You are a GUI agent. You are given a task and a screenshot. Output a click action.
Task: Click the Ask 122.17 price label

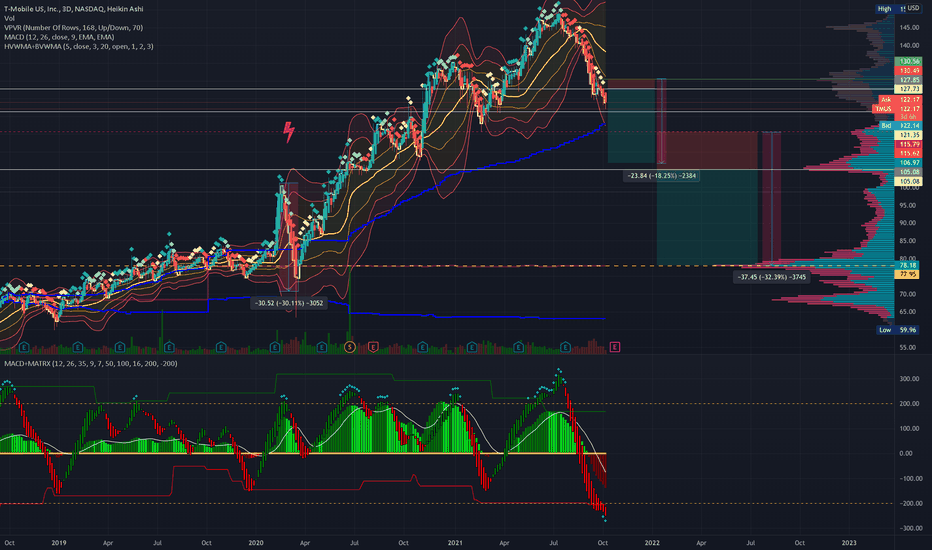tap(899, 100)
